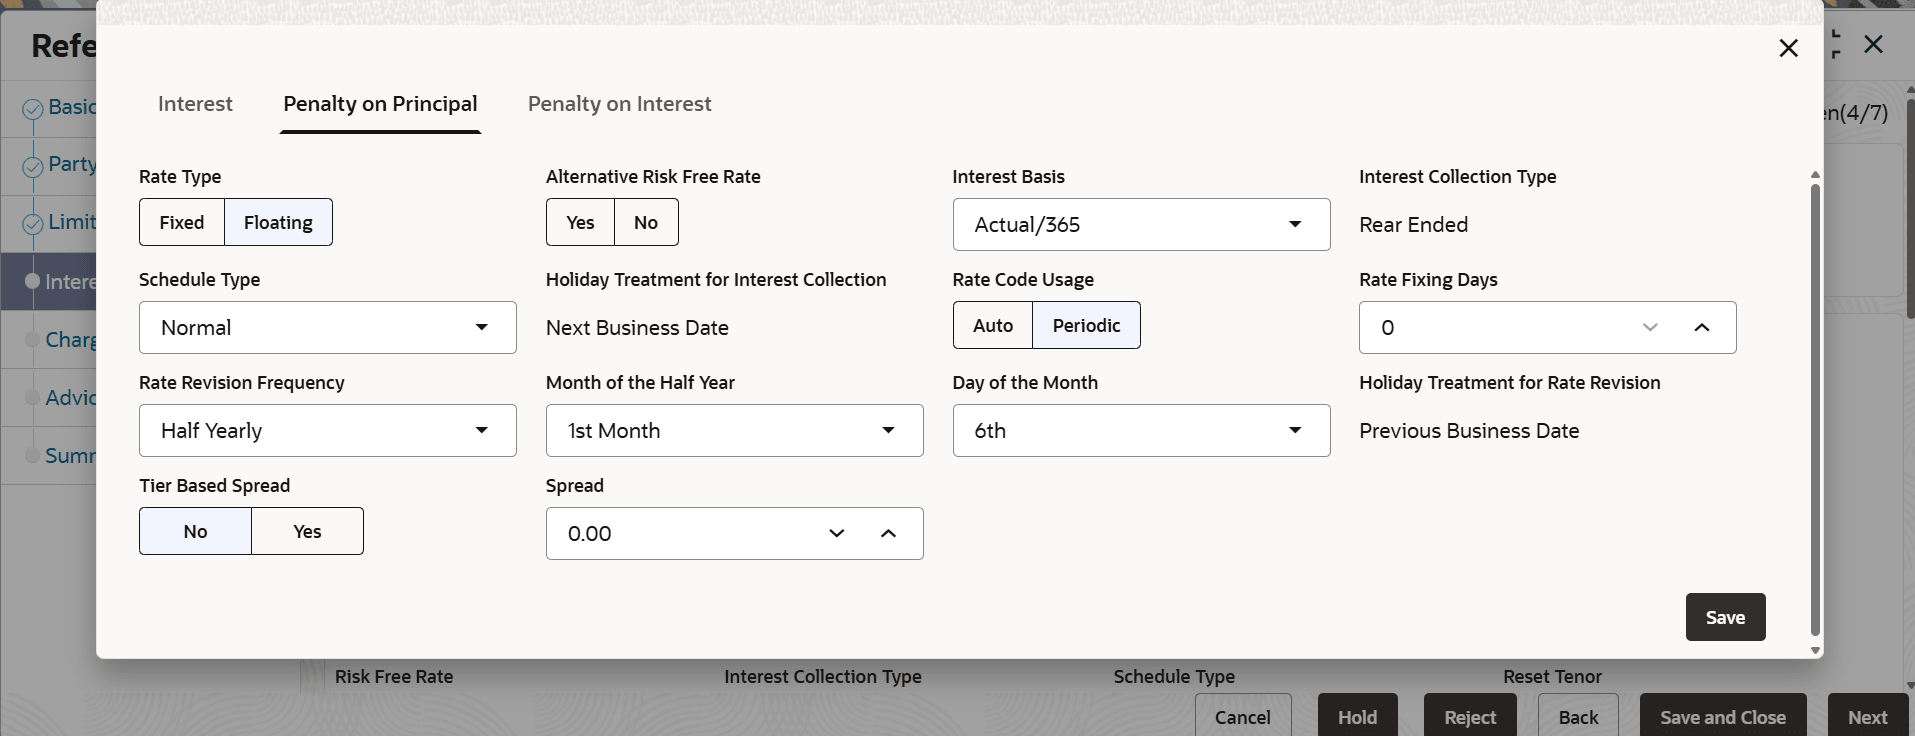The height and width of the screenshot is (736, 1915).
Task: Click Save and Close in background window
Action: point(1723,717)
